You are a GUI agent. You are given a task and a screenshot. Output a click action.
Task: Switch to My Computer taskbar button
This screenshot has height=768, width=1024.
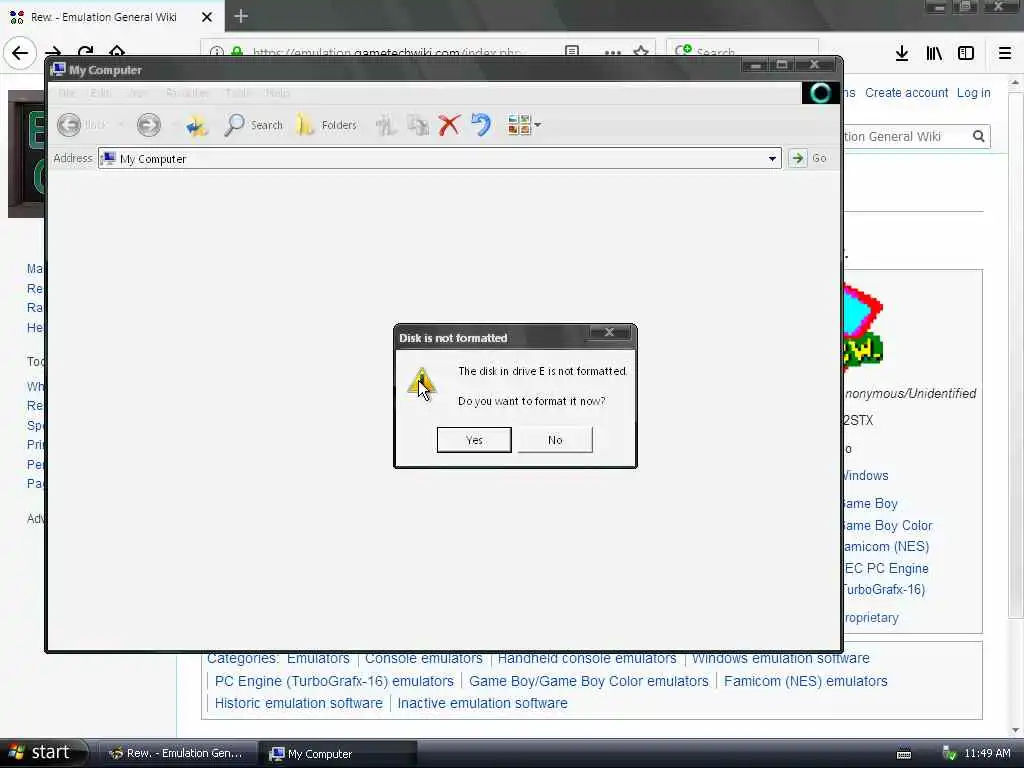pos(337,754)
